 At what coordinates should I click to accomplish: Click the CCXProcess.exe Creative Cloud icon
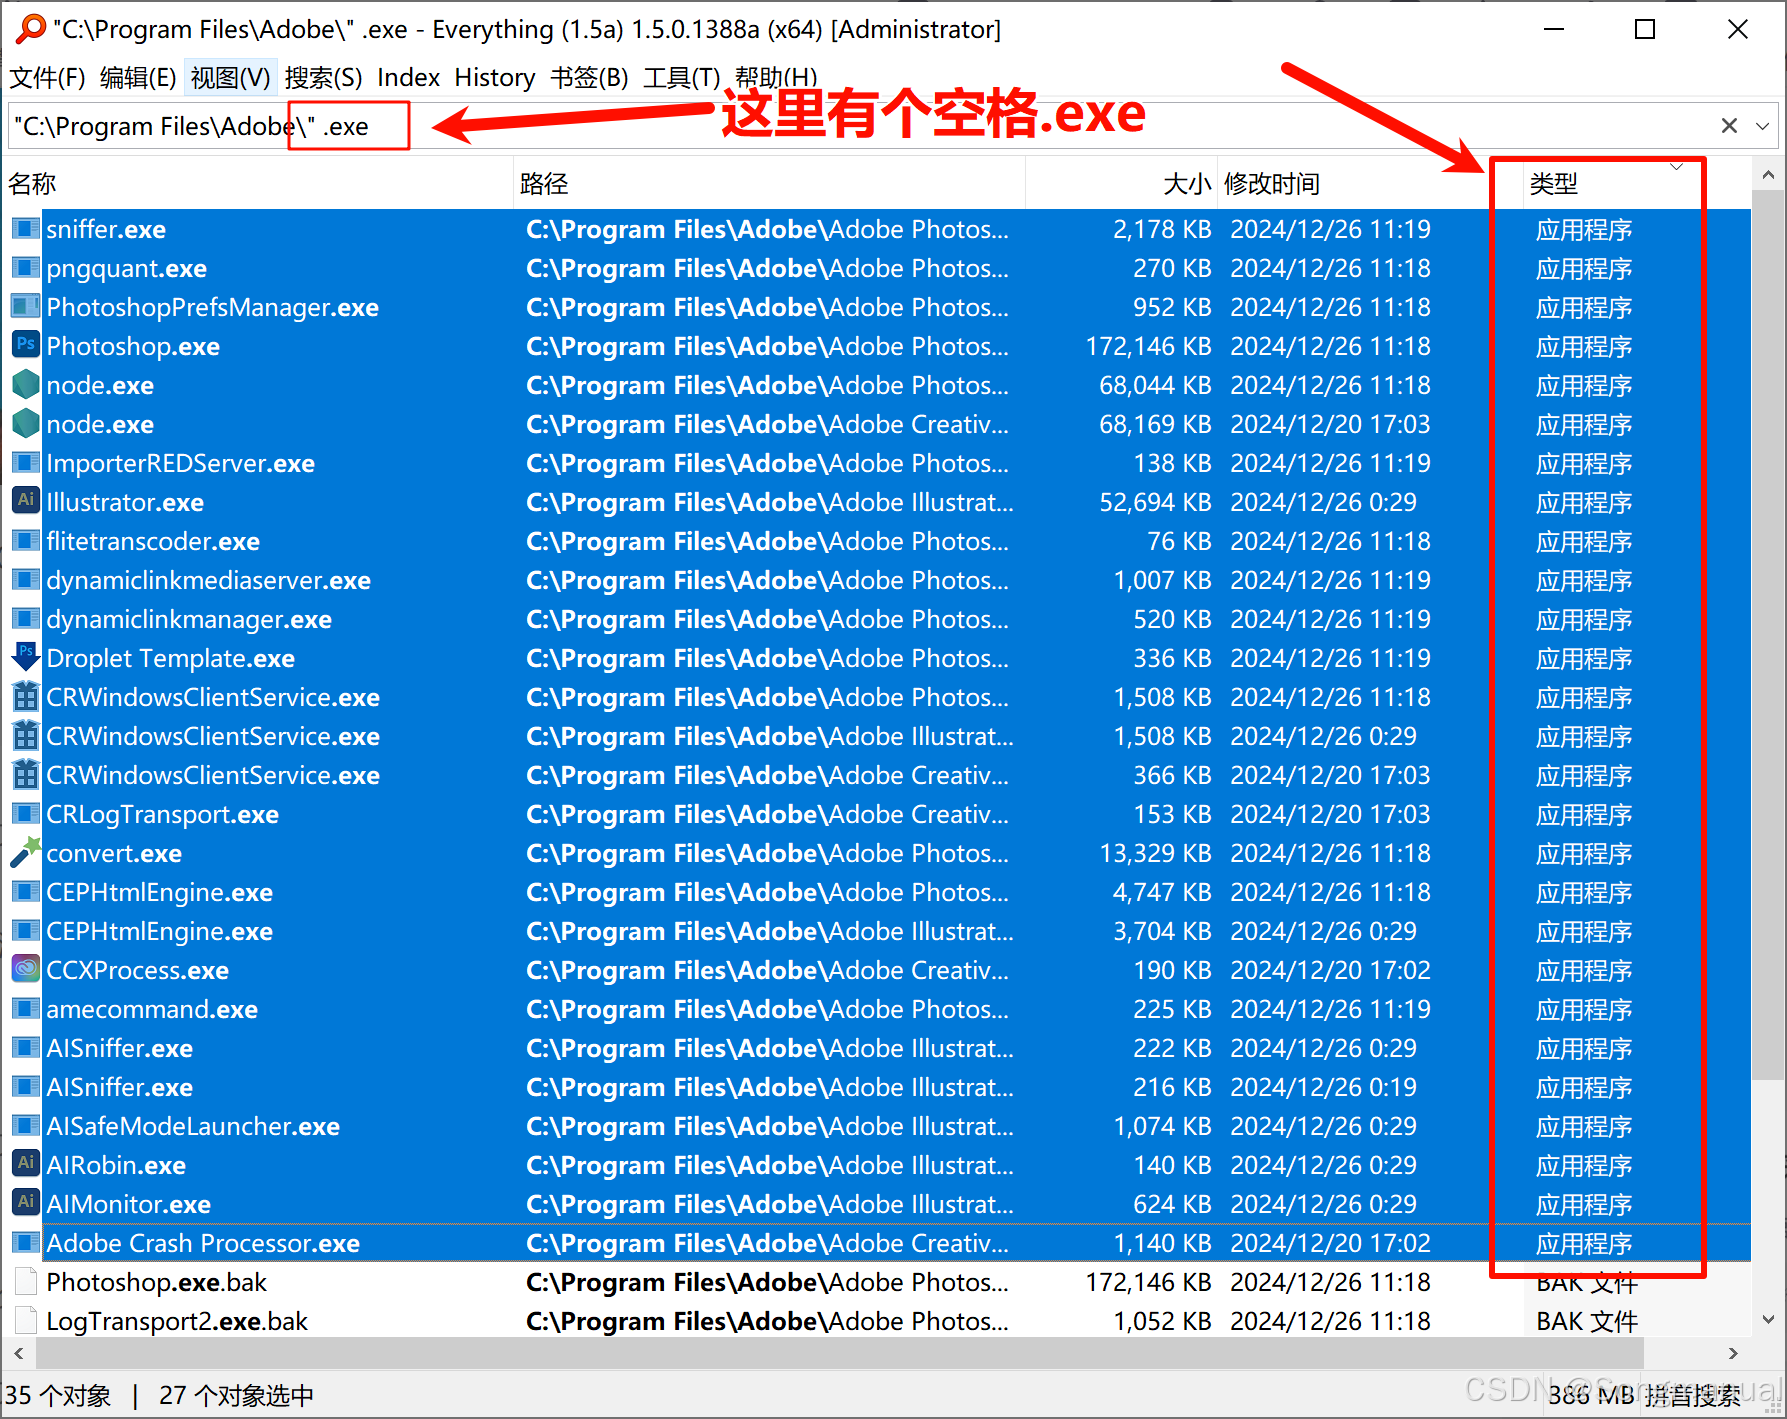coord(26,970)
